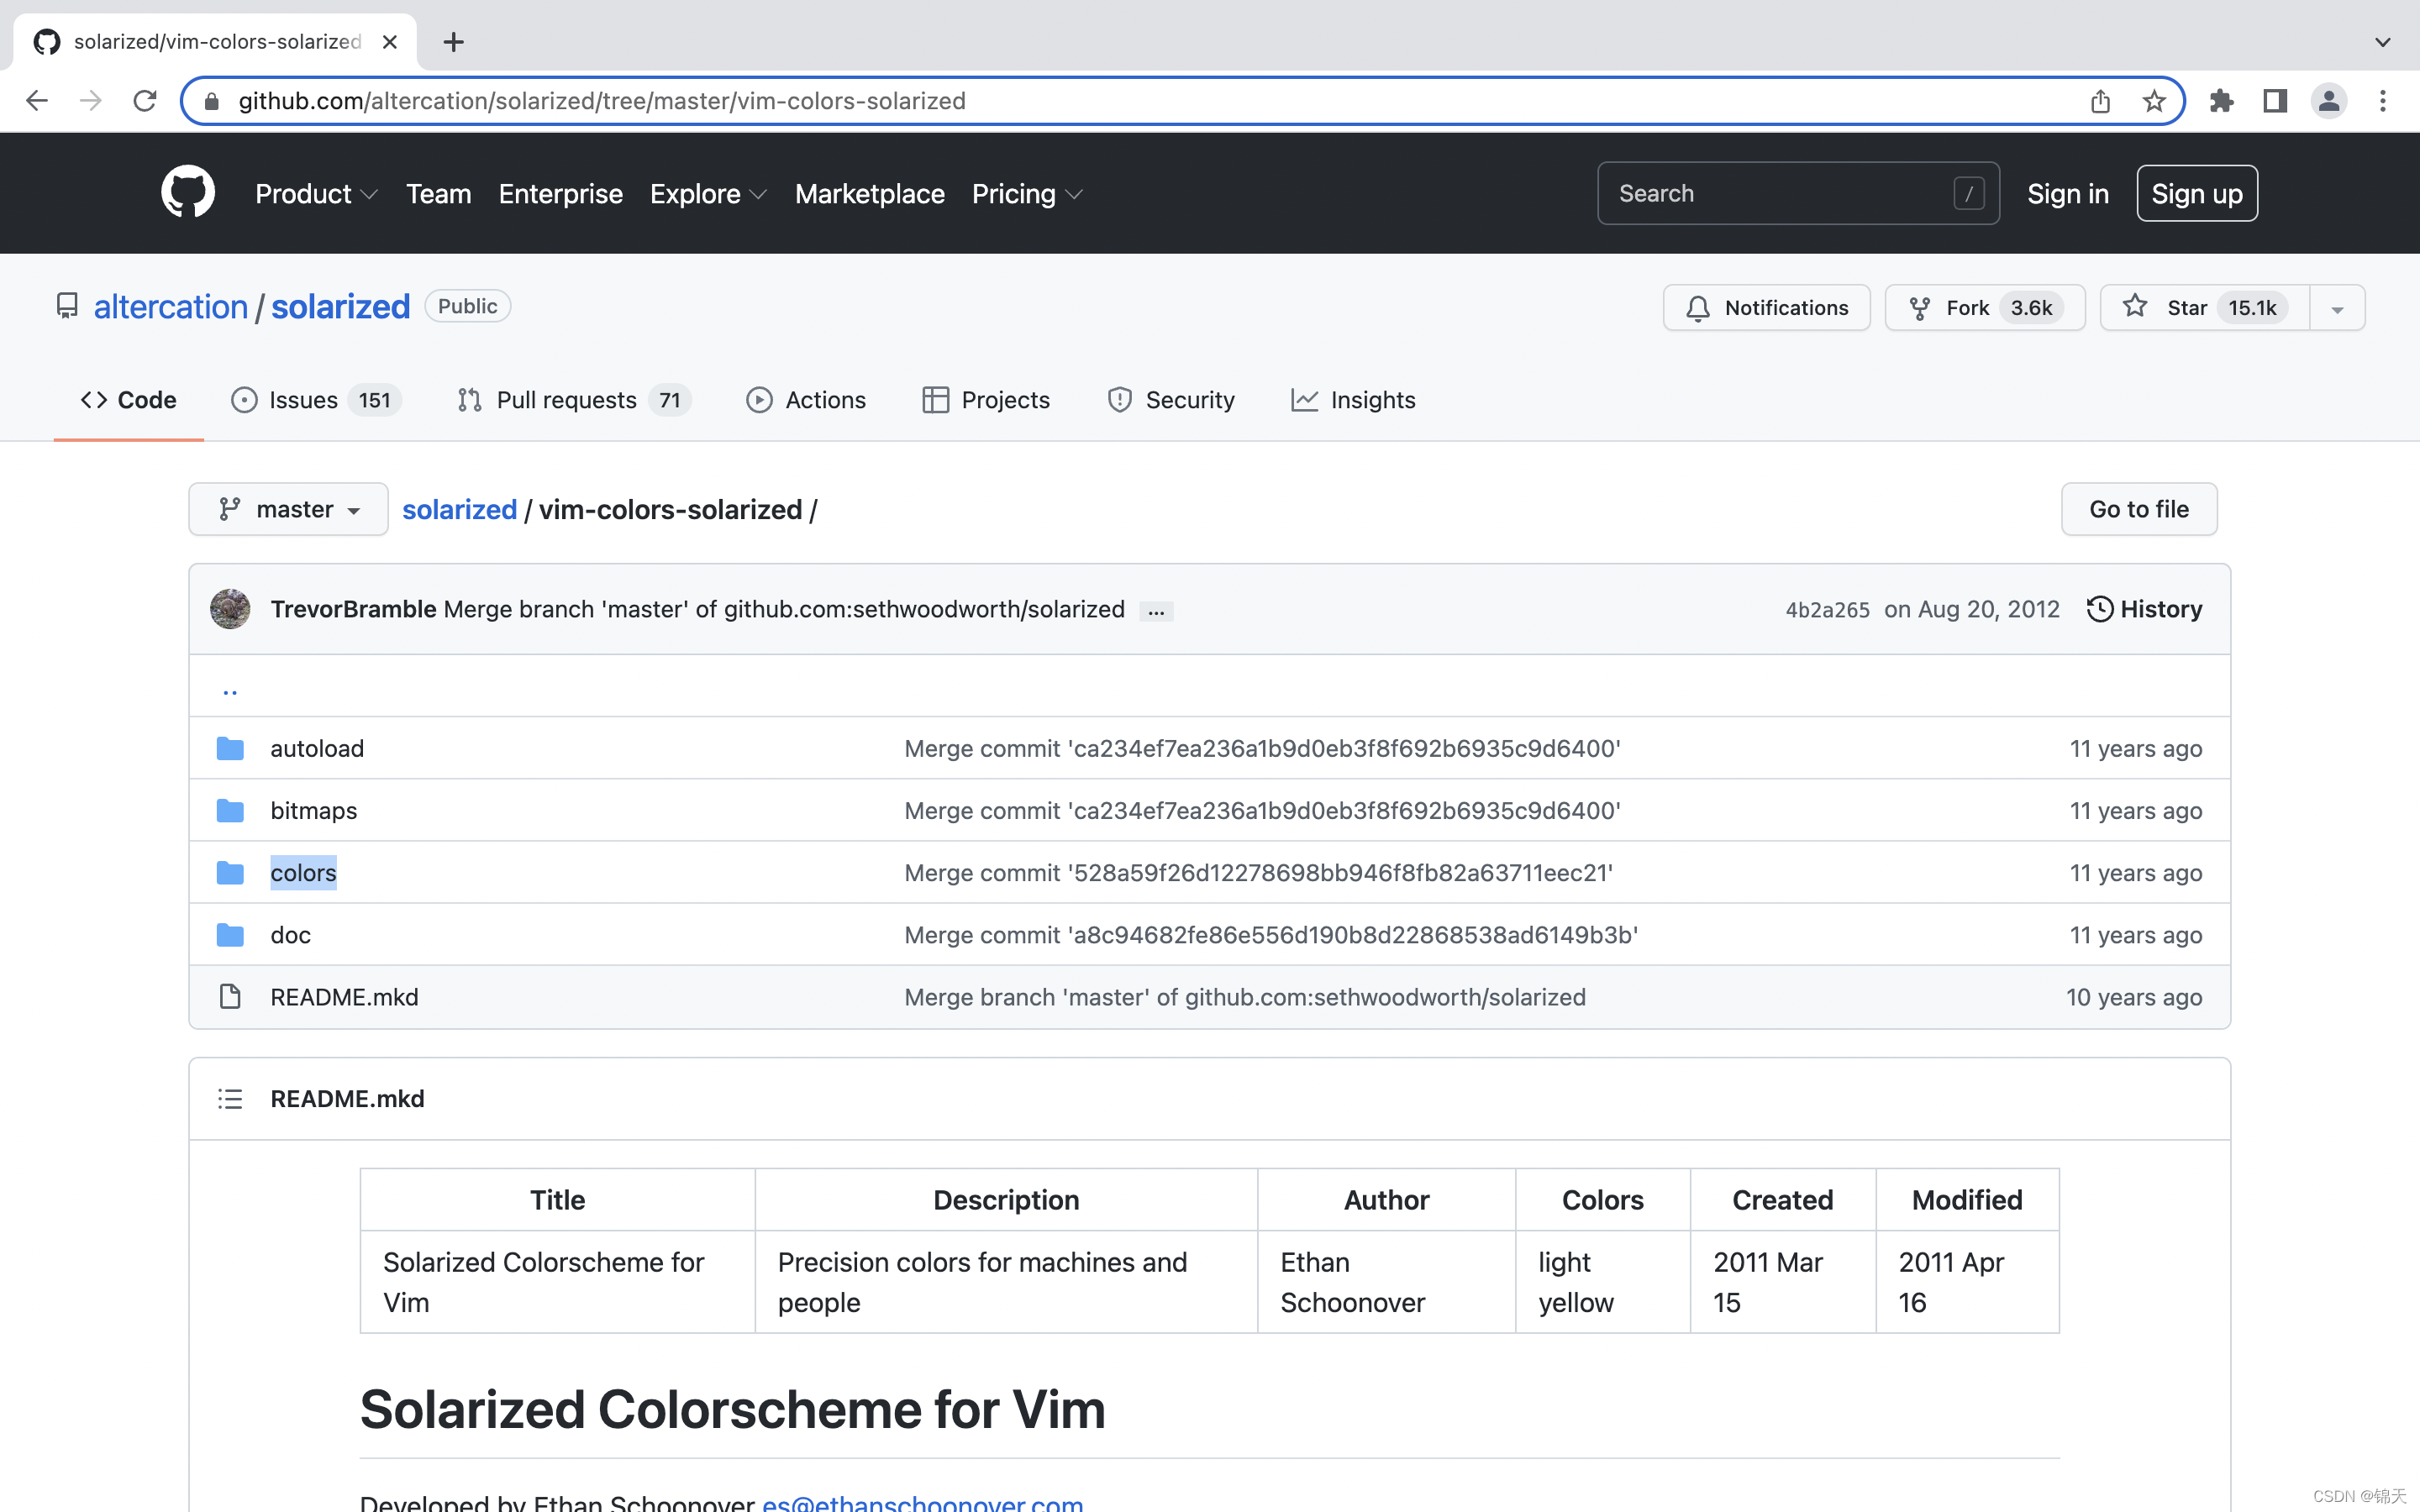Open the master branch dropdown
The width and height of the screenshot is (2420, 1512).
(x=288, y=509)
